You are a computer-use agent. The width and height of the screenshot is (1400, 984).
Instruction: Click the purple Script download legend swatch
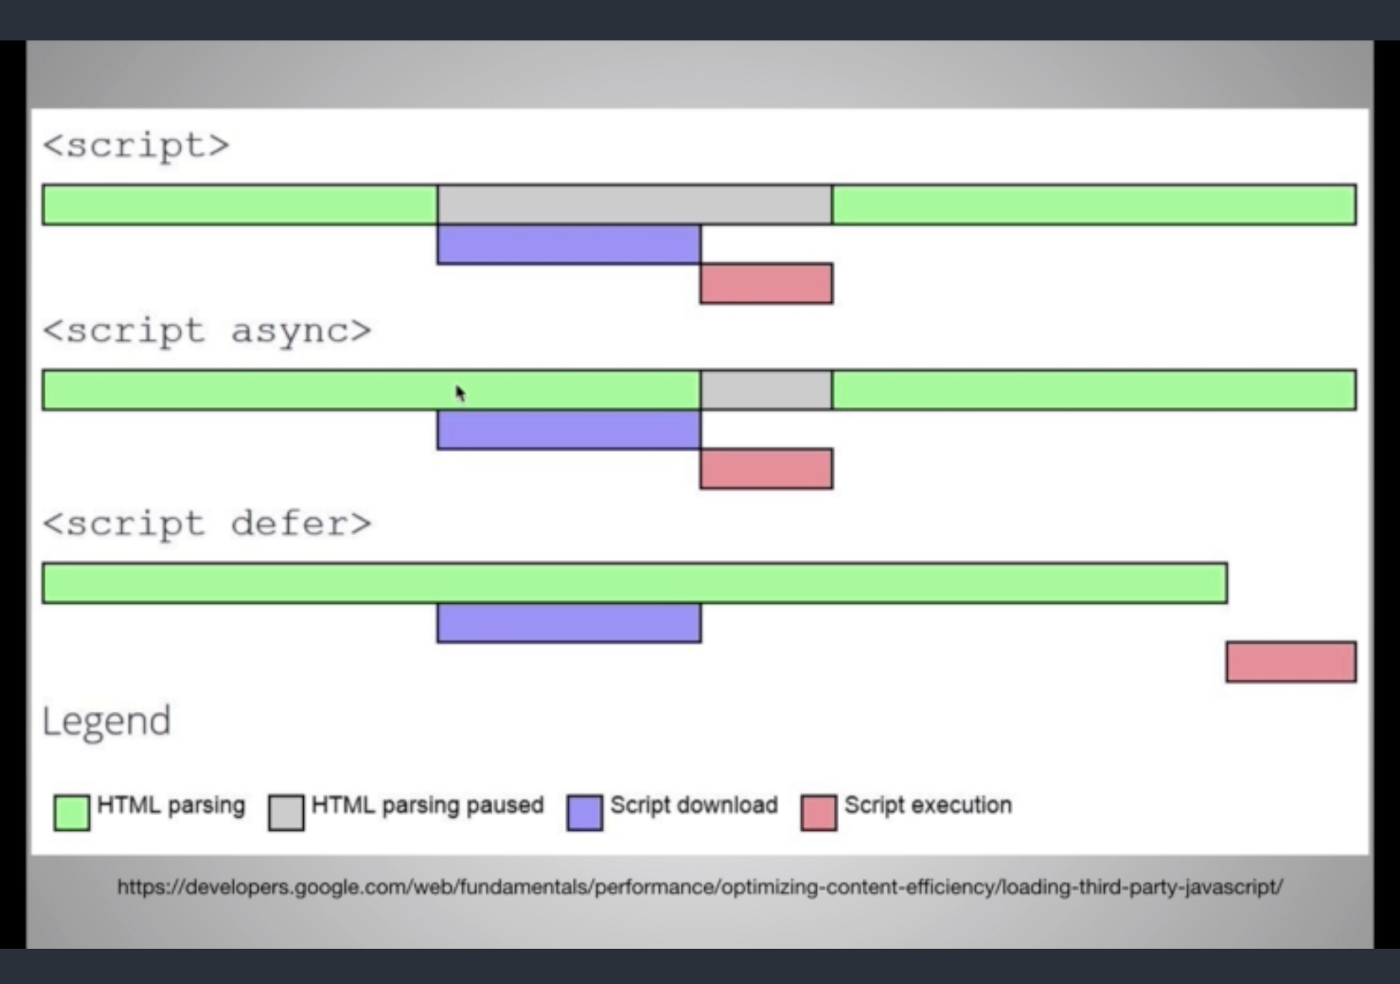[584, 812]
